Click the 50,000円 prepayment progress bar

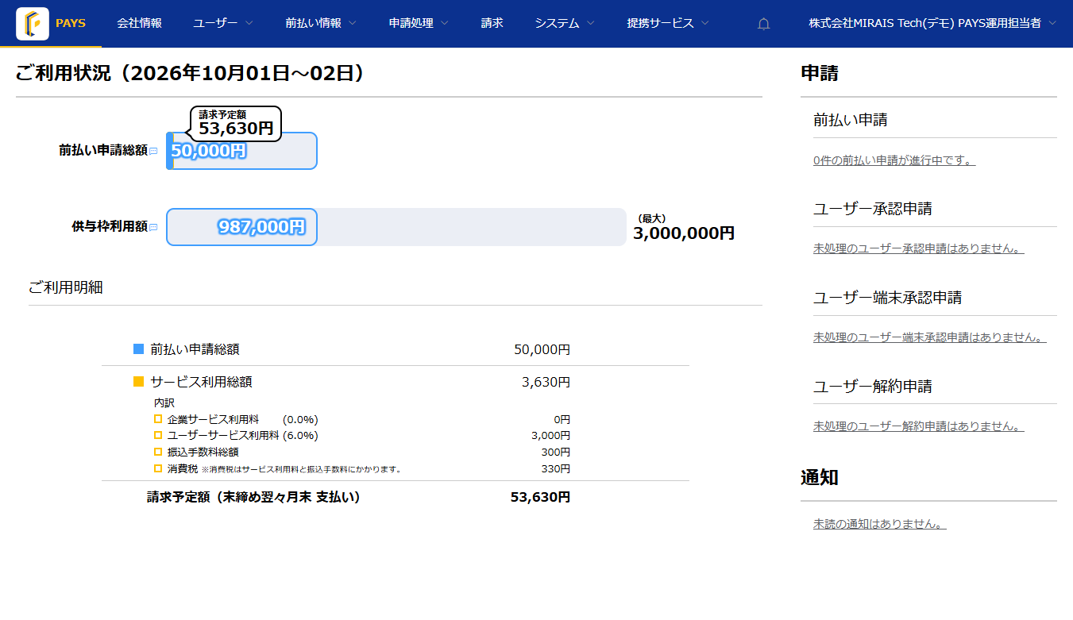point(242,151)
